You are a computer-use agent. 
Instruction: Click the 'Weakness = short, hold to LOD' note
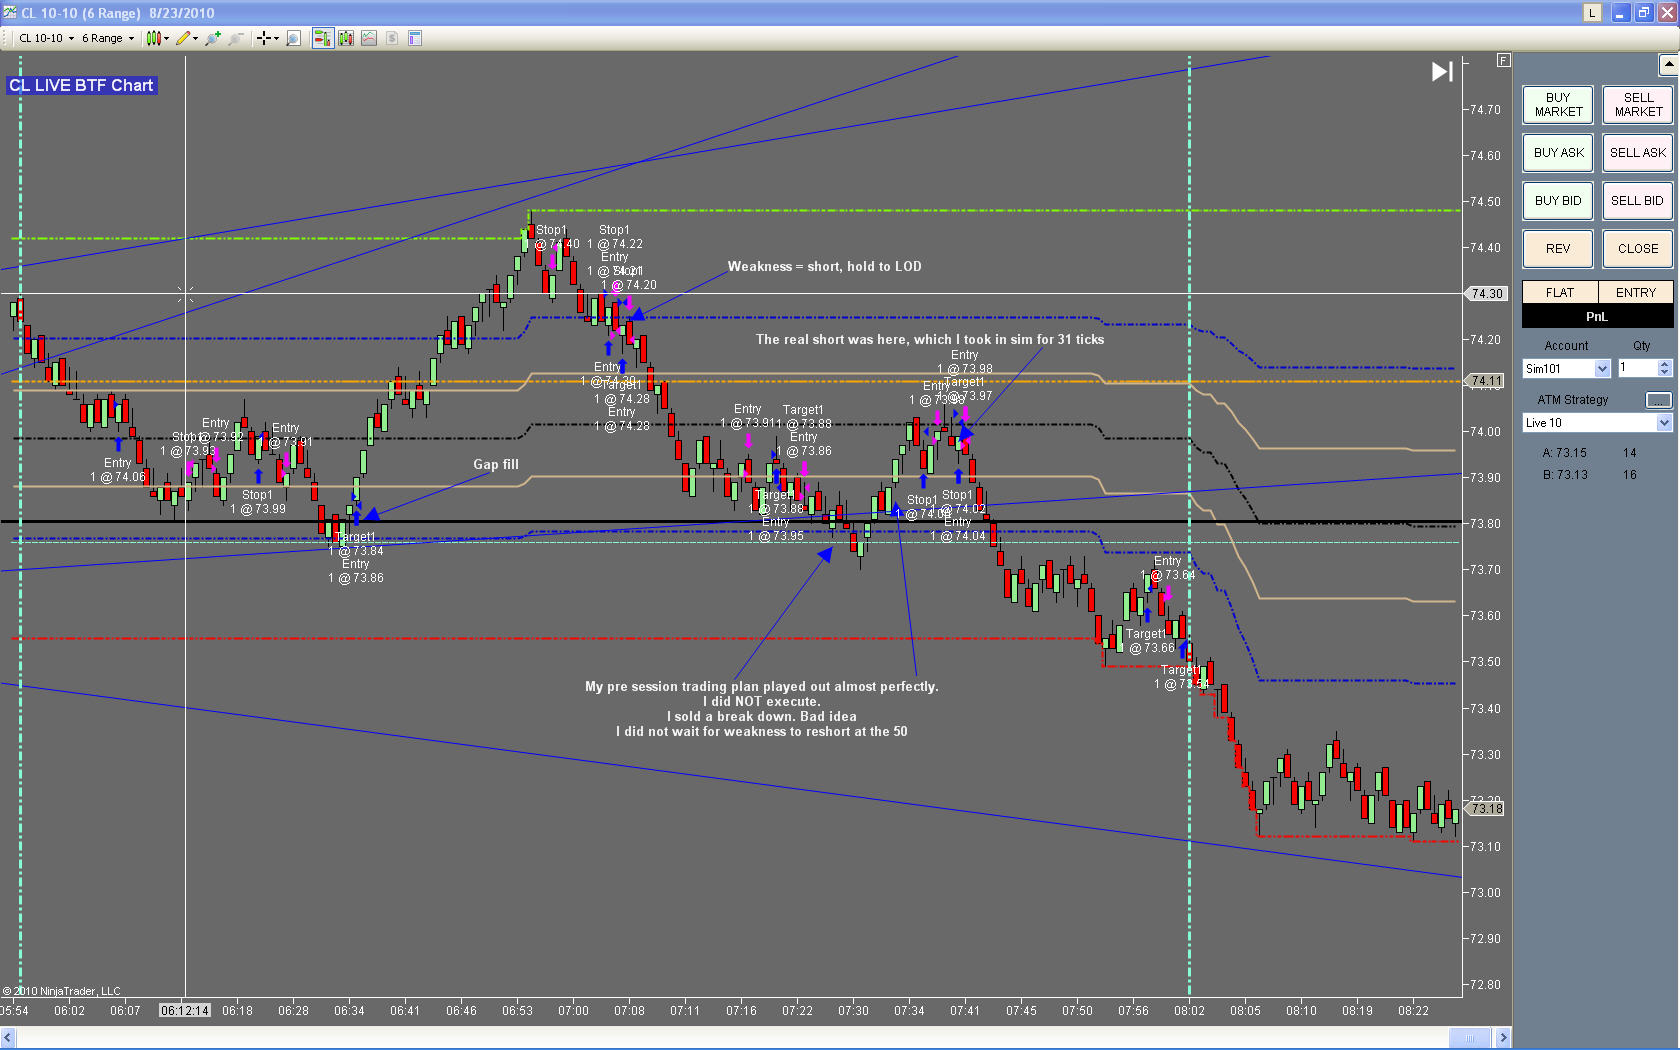pyautogui.click(x=824, y=266)
